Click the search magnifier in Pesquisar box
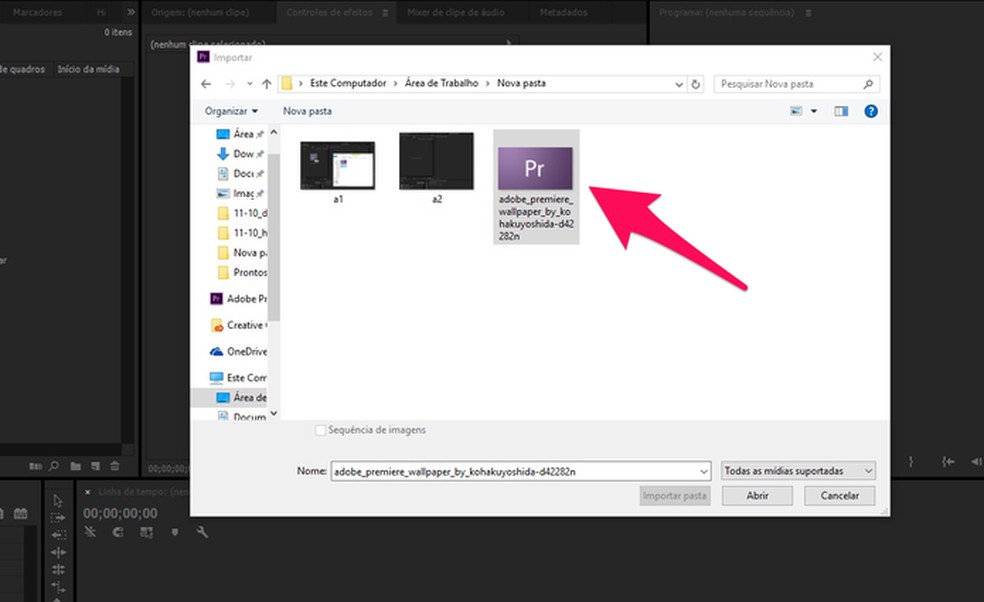 pyautogui.click(x=869, y=83)
